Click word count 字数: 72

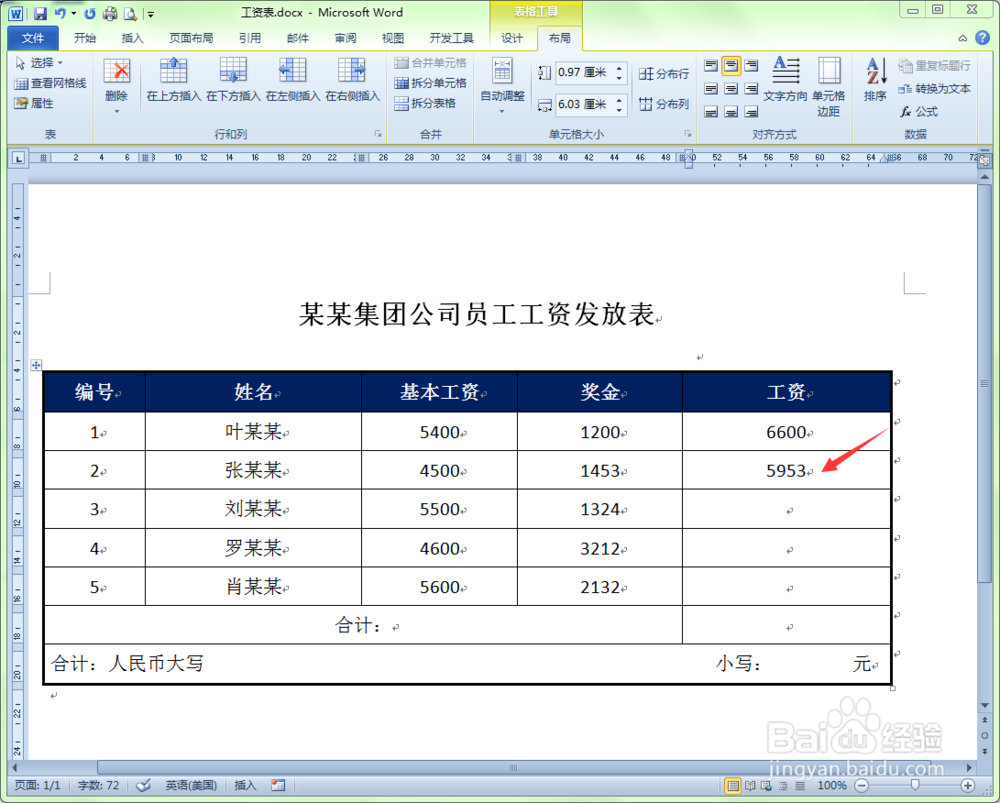[x=98, y=785]
